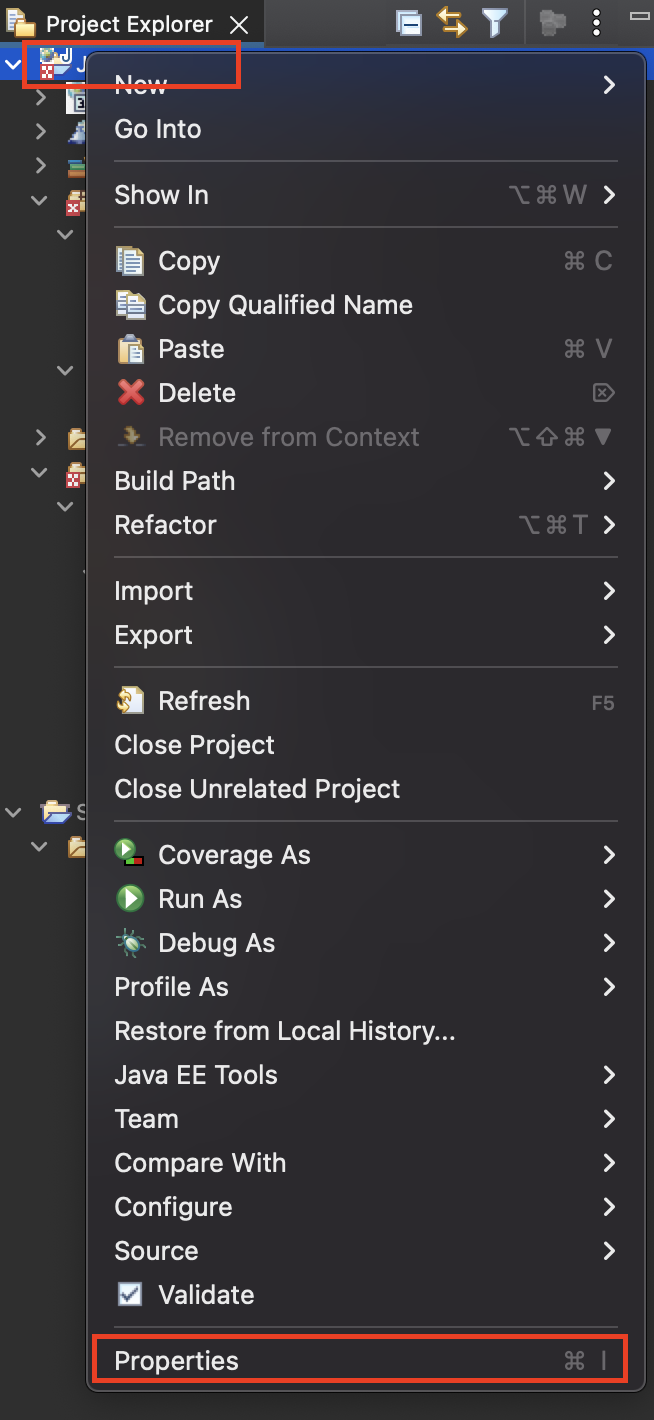Screen dimensions: 654x1420
Task: Toggle the Validate checkbox
Action: 130,1295
